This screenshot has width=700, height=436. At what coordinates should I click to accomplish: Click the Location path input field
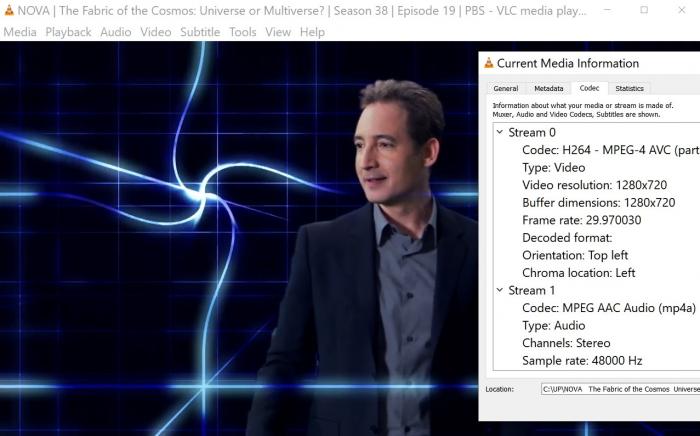(x=621, y=389)
